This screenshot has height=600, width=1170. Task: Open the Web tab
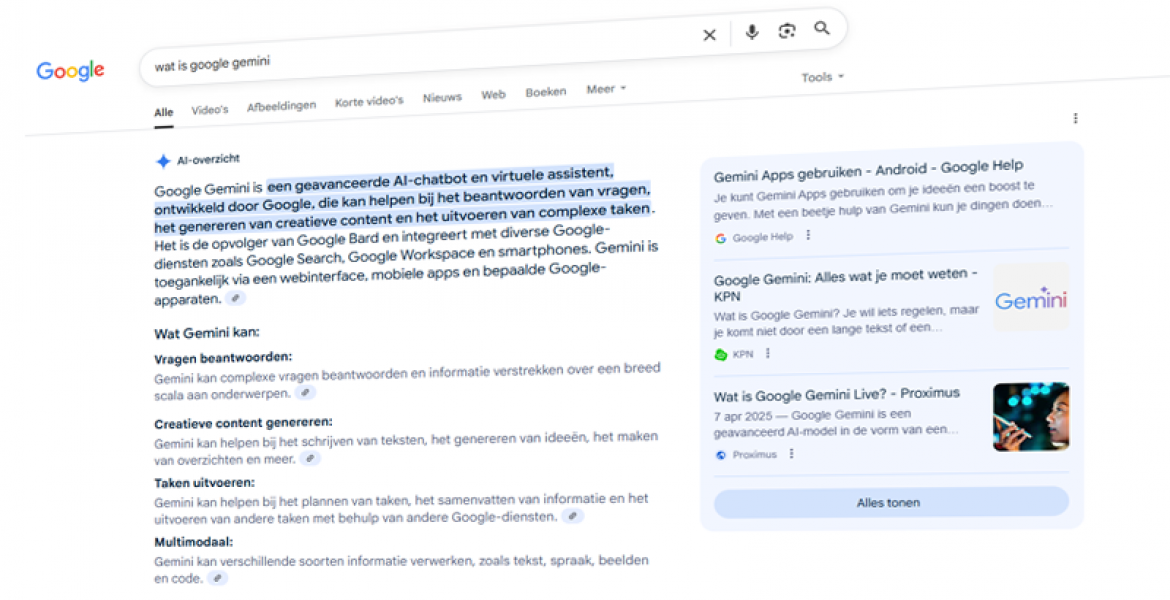point(493,95)
